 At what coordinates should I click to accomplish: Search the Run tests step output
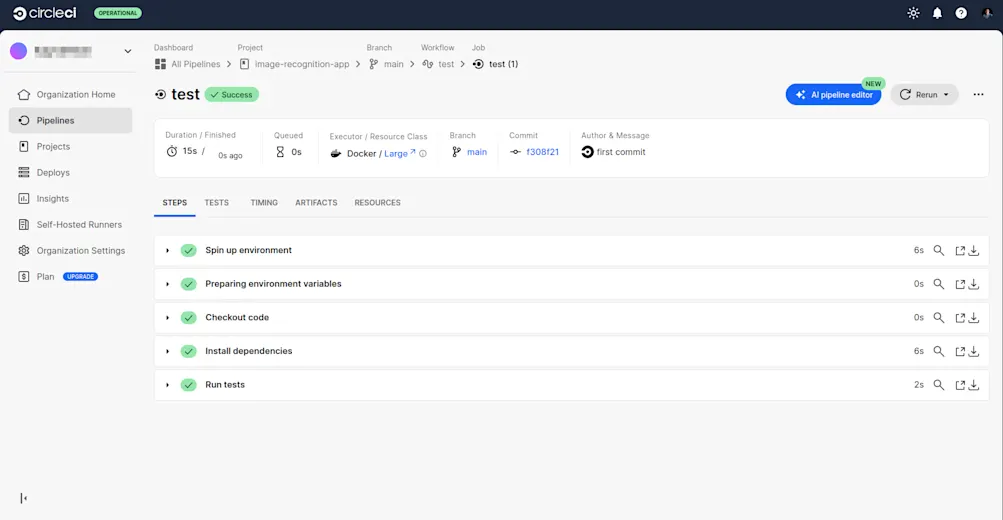938,385
